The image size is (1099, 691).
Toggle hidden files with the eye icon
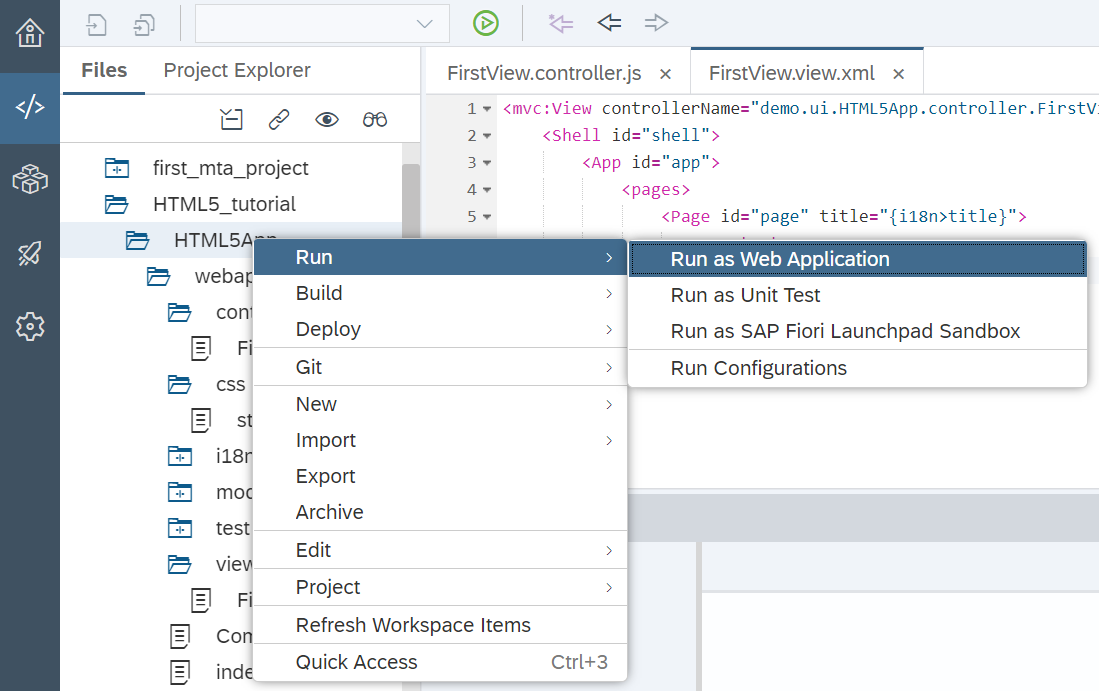327,118
